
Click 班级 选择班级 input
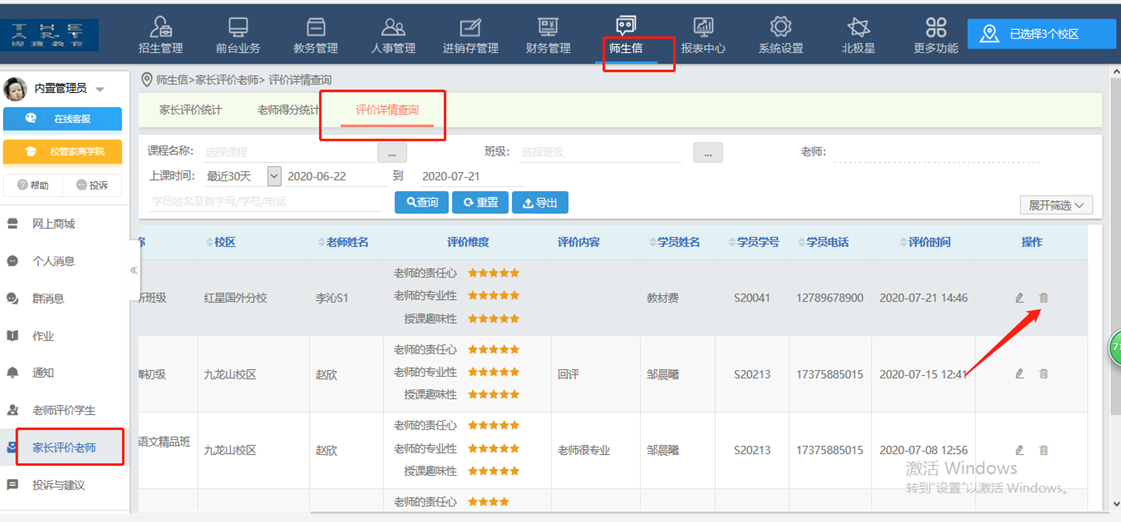click(x=601, y=152)
